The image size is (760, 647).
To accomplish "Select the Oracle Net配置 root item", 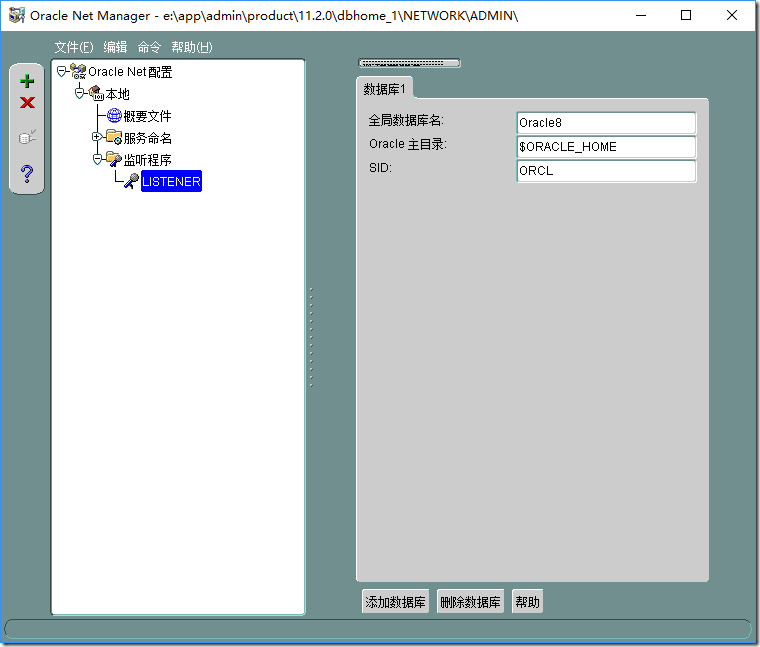I will 130,72.
